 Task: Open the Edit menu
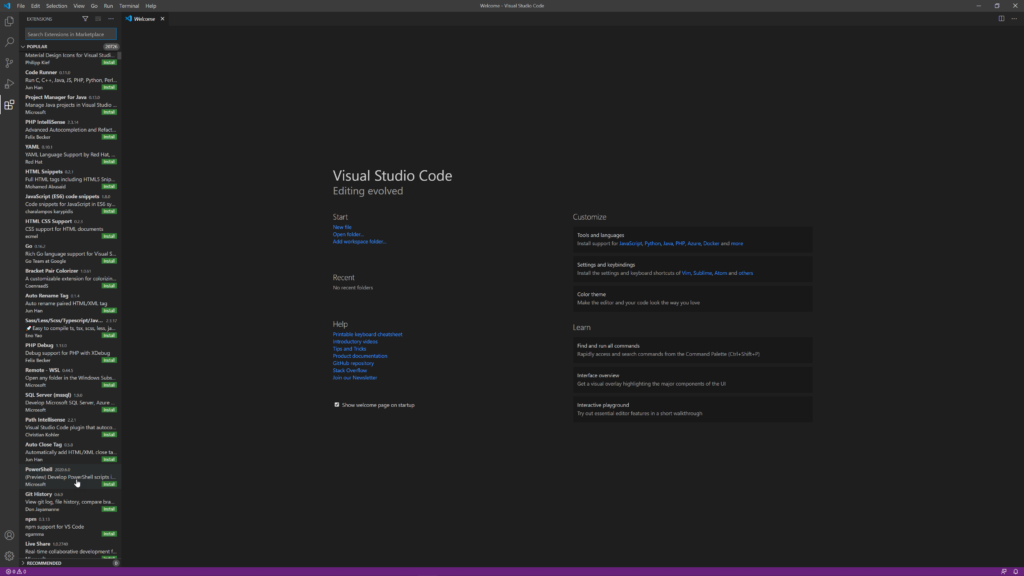(x=35, y=6)
